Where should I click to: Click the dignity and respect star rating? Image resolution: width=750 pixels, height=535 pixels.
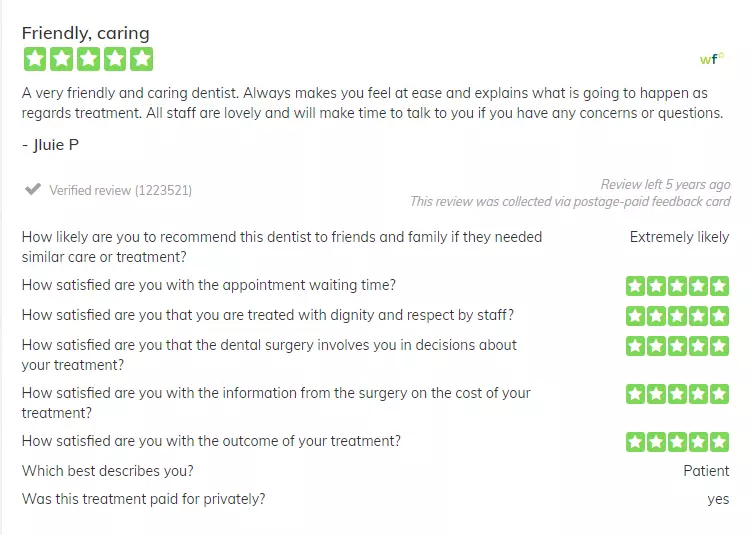point(677,316)
